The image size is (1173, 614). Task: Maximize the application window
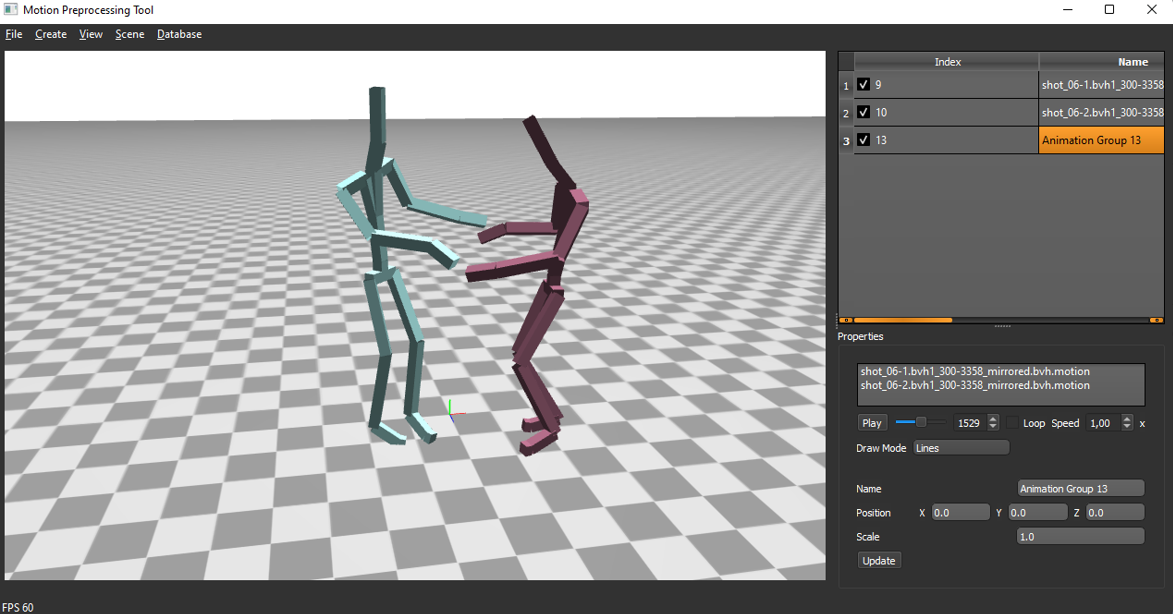pos(1109,10)
